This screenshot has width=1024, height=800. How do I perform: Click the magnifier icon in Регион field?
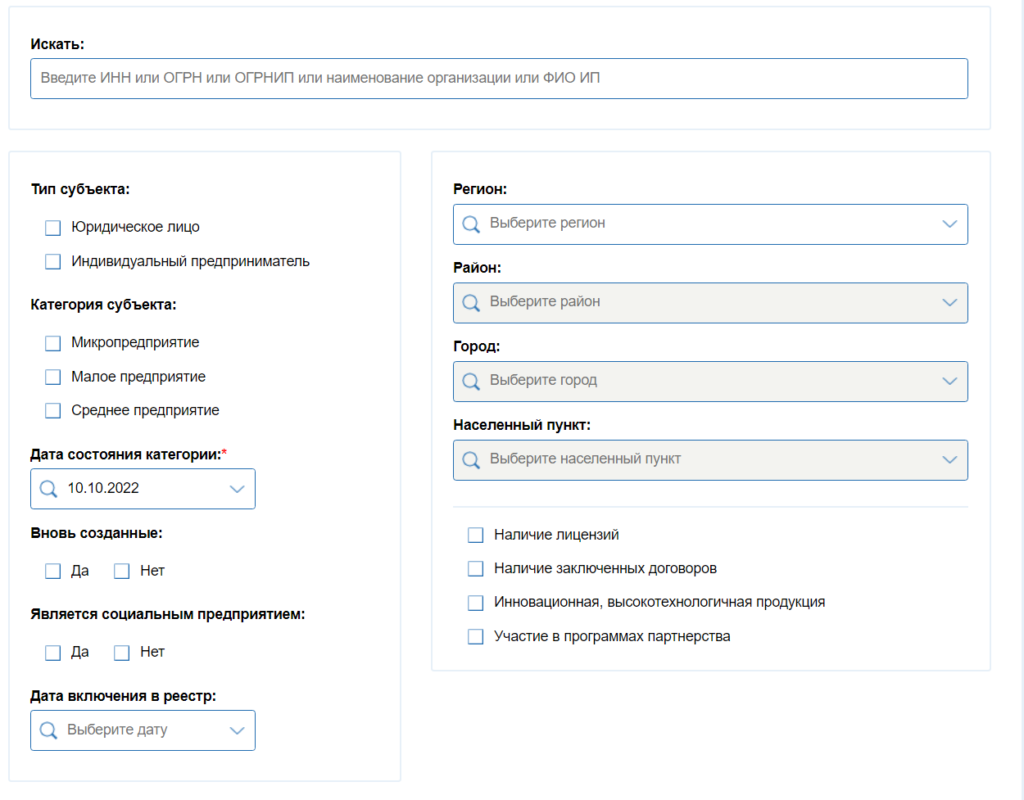point(471,224)
